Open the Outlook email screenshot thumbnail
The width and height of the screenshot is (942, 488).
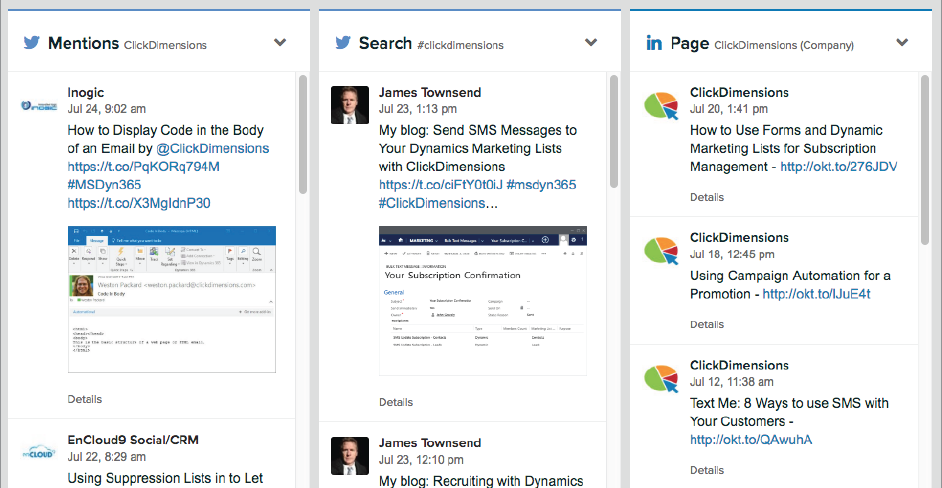coord(172,299)
